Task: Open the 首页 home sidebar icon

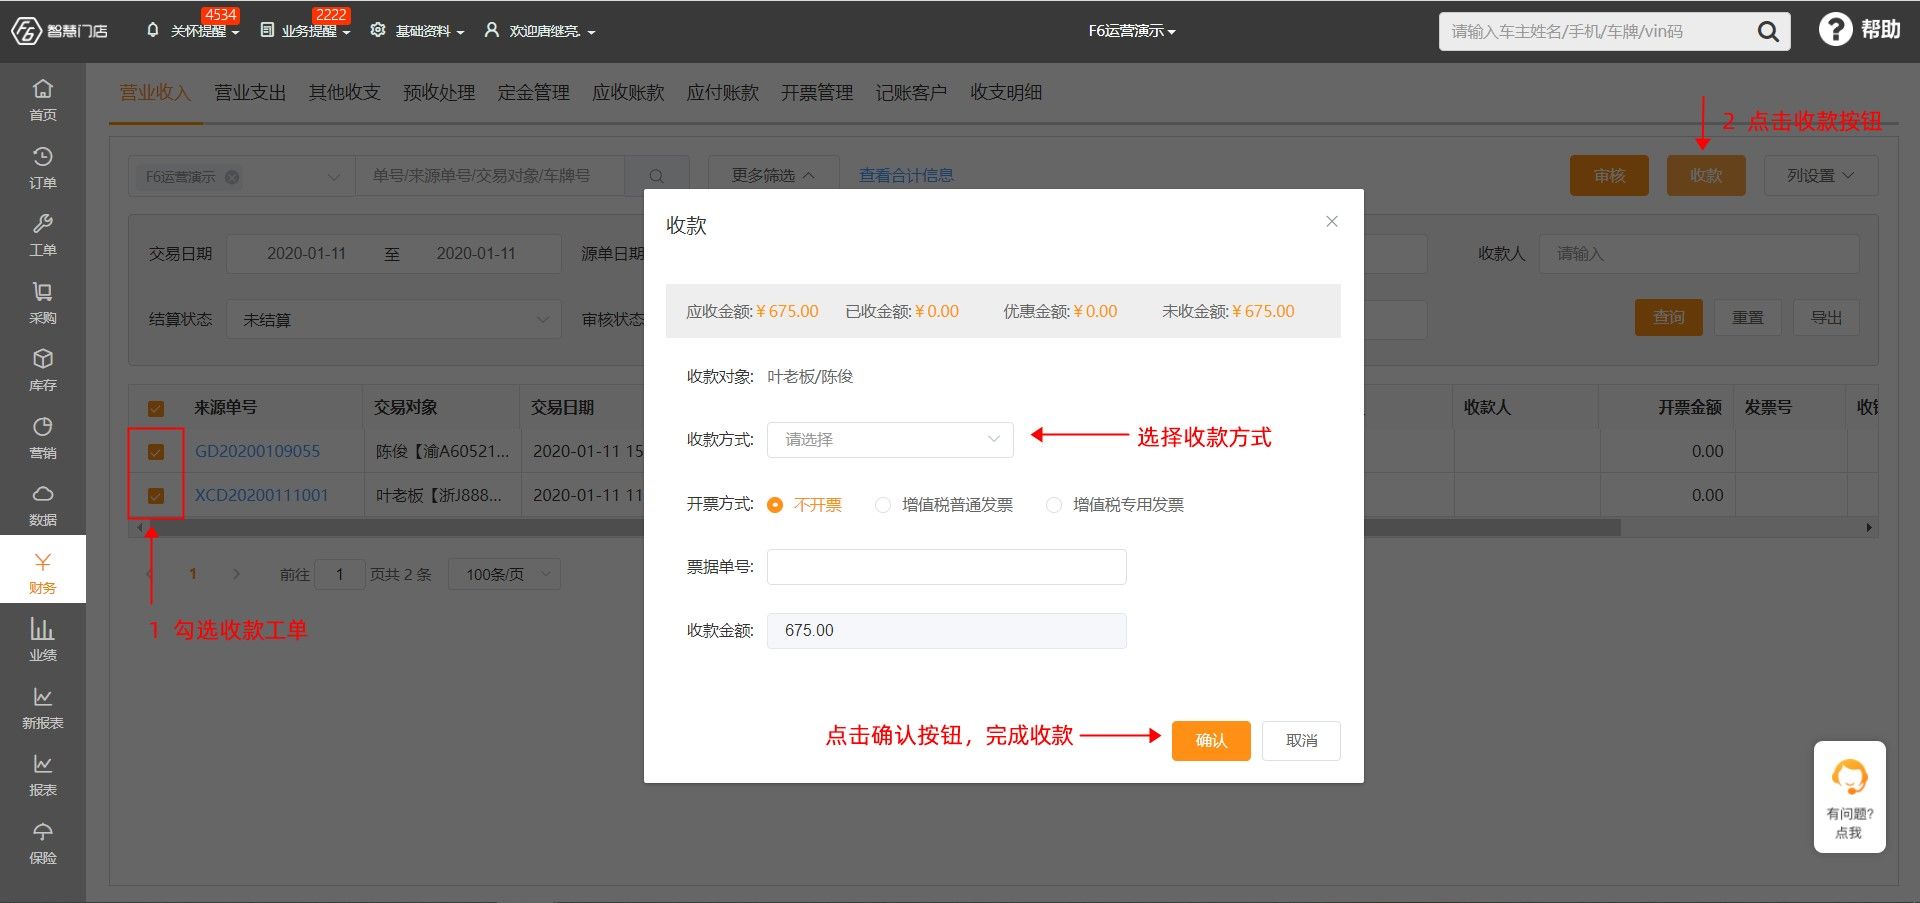Action: point(43,100)
